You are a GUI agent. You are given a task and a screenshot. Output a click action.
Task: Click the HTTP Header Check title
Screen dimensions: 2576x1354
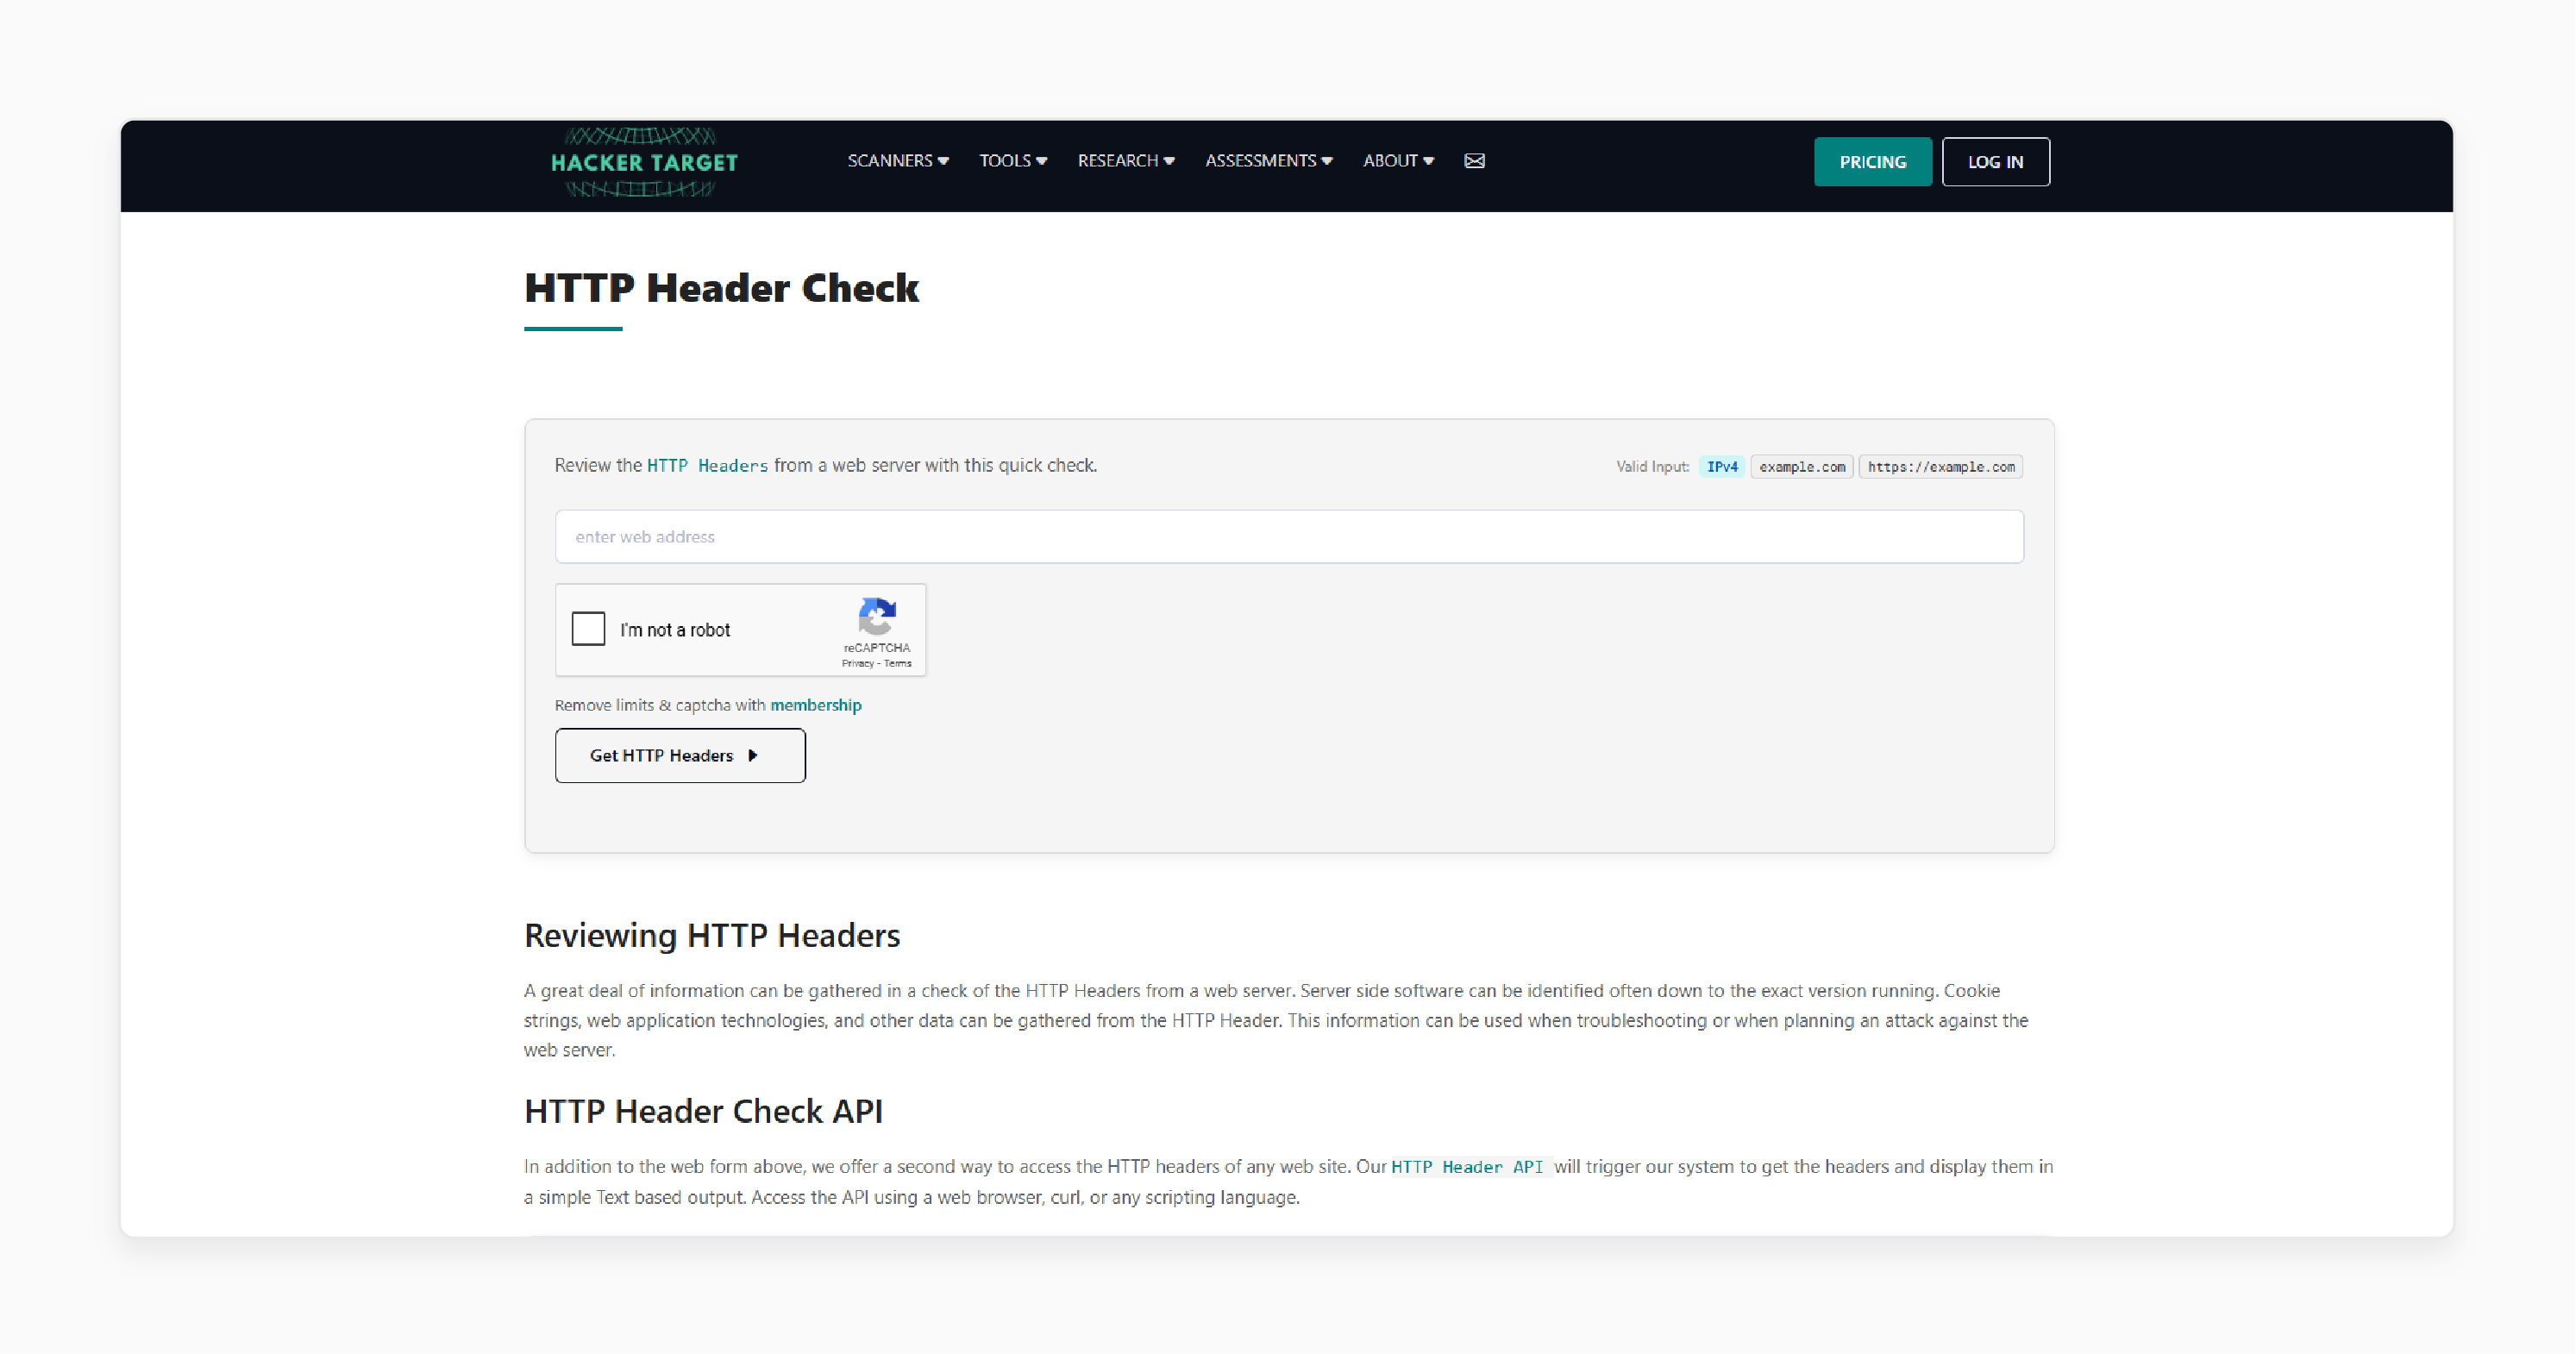(x=721, y=288)
